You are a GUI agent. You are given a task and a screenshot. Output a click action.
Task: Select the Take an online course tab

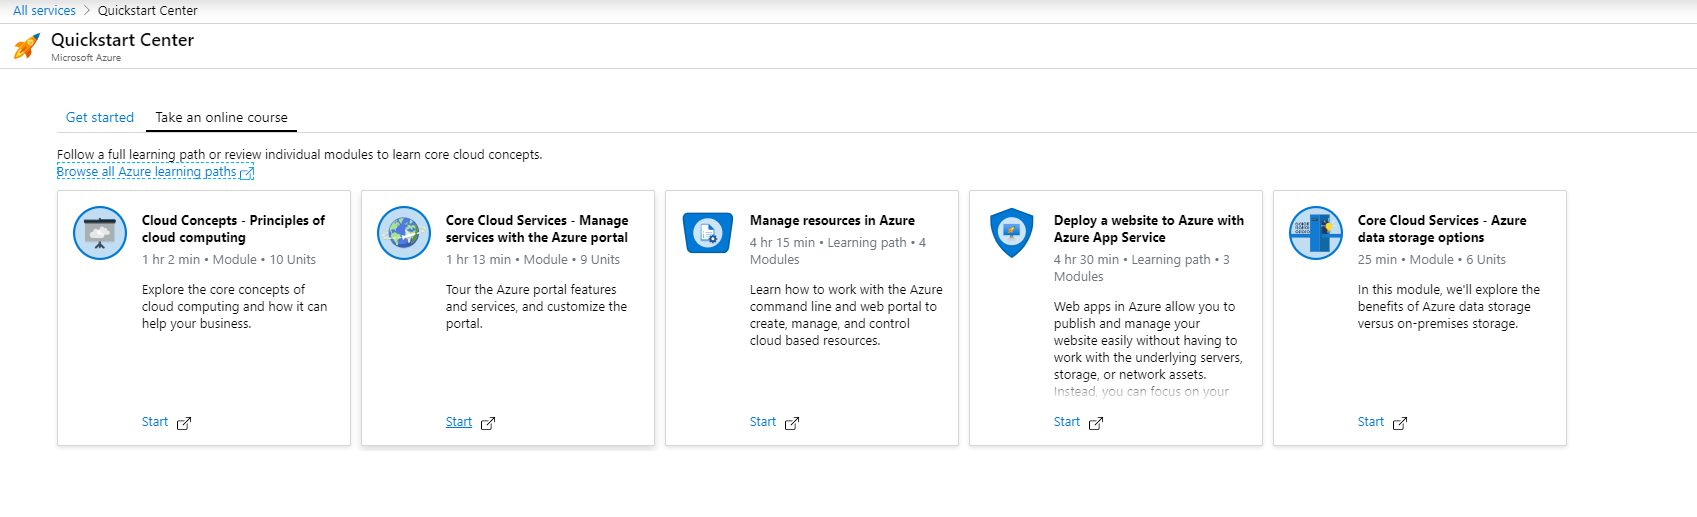[221, 117]
